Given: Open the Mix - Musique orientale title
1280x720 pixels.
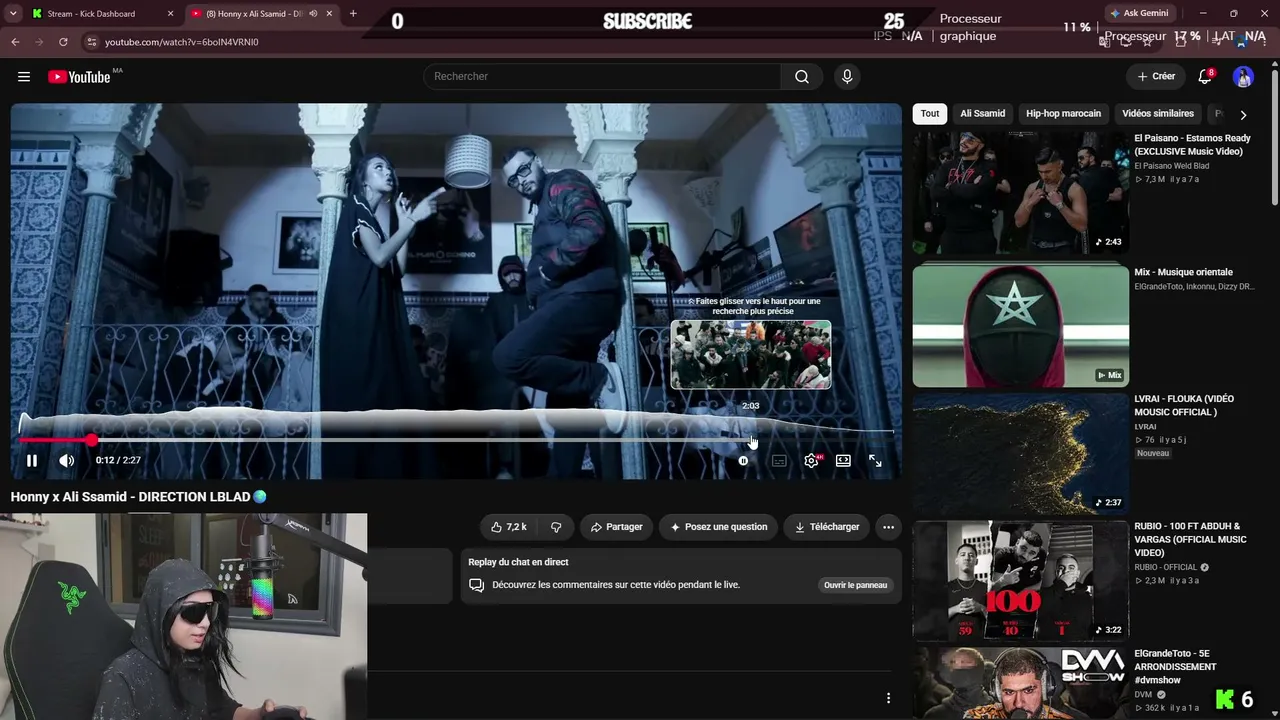Looking at the screenshot, I should tap(1183, 272).
